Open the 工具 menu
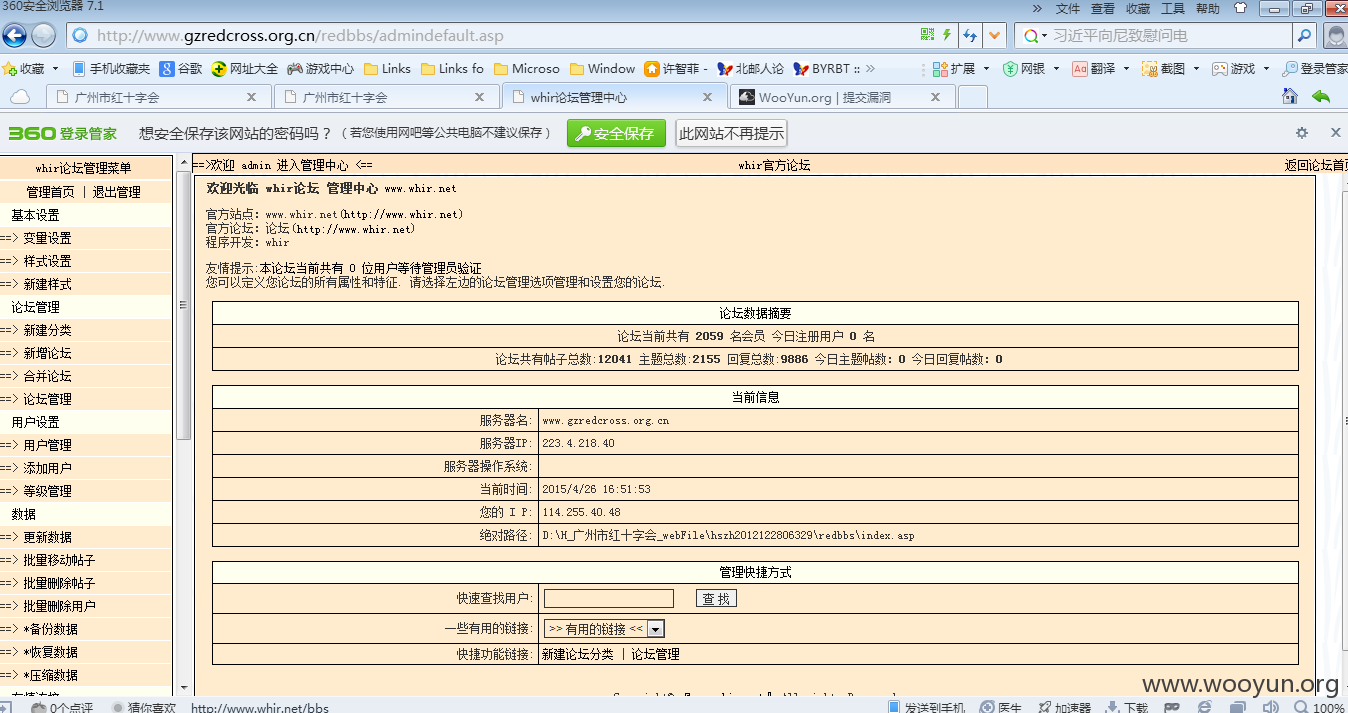Image resolution: width=1348 pixels, height=713 pixels. (1172, 8)
